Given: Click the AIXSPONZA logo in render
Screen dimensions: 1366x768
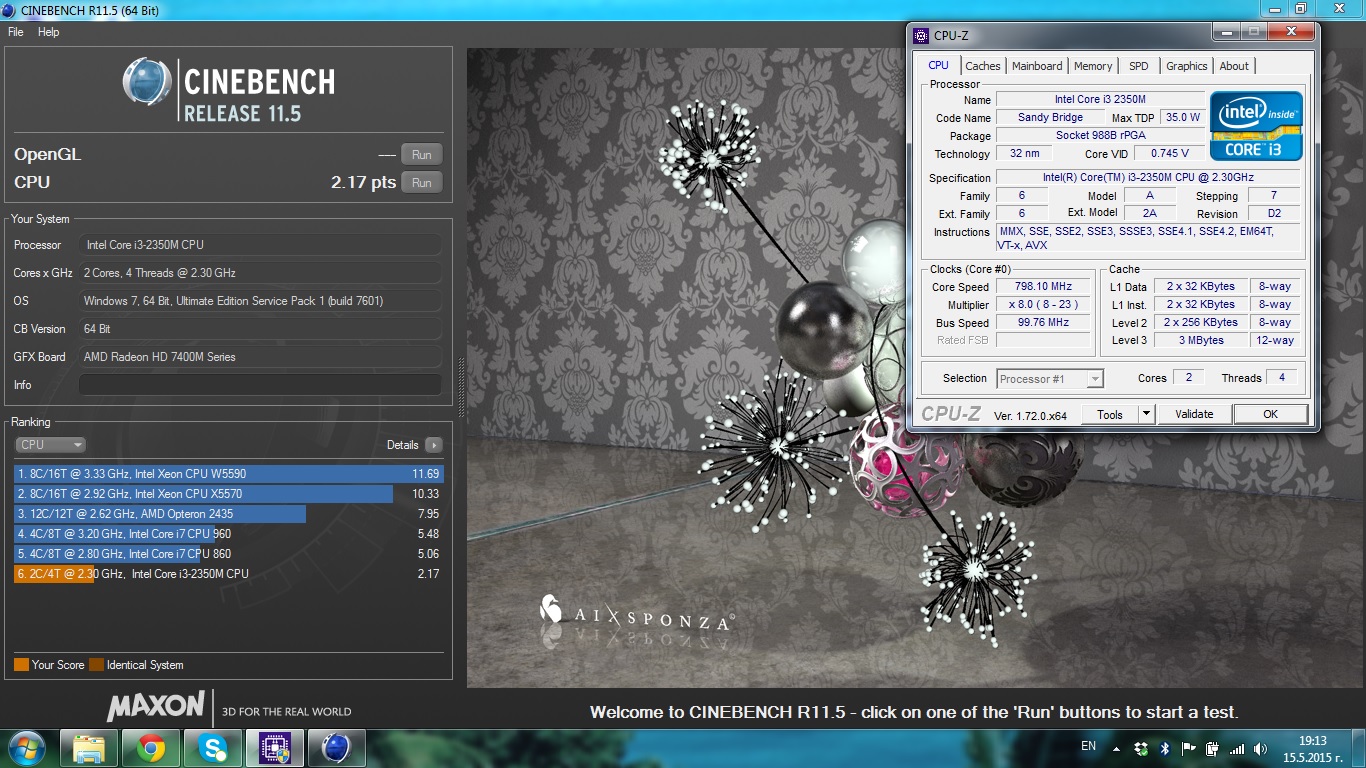Looking at the screenshot, I should click(x=637, y=614).
